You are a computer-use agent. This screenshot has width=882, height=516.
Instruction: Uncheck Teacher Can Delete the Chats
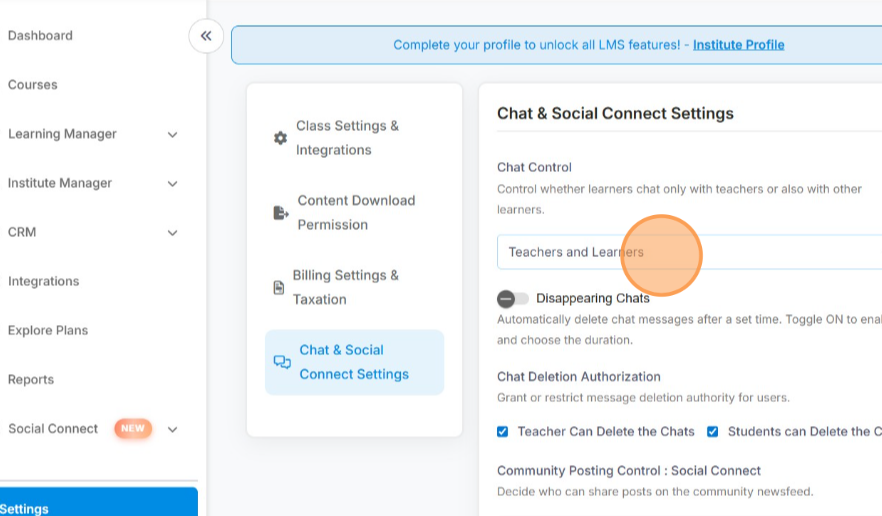point(503,432)
